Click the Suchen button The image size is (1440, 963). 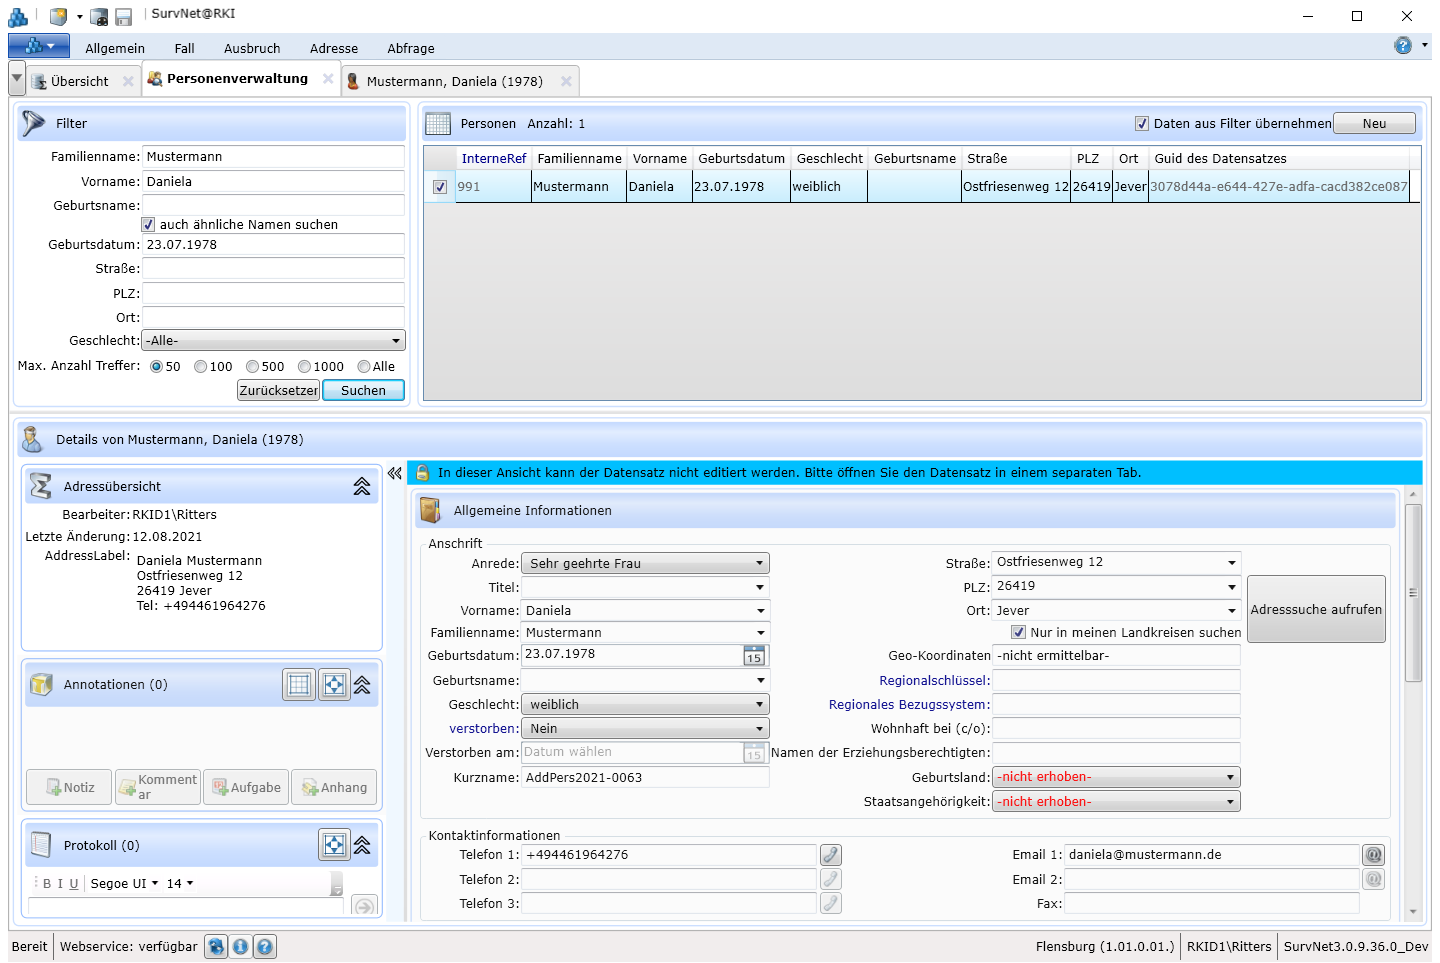click(x=363, y=391)
